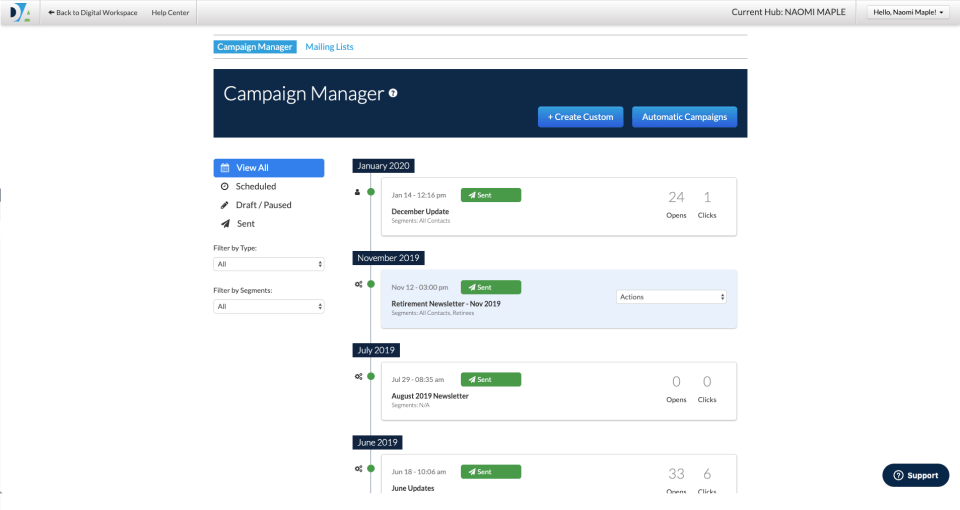Click the paper plane icon beside Sent filter
Image resolution: width=960 pixels, height=510 pixels.
coord(225,223)
